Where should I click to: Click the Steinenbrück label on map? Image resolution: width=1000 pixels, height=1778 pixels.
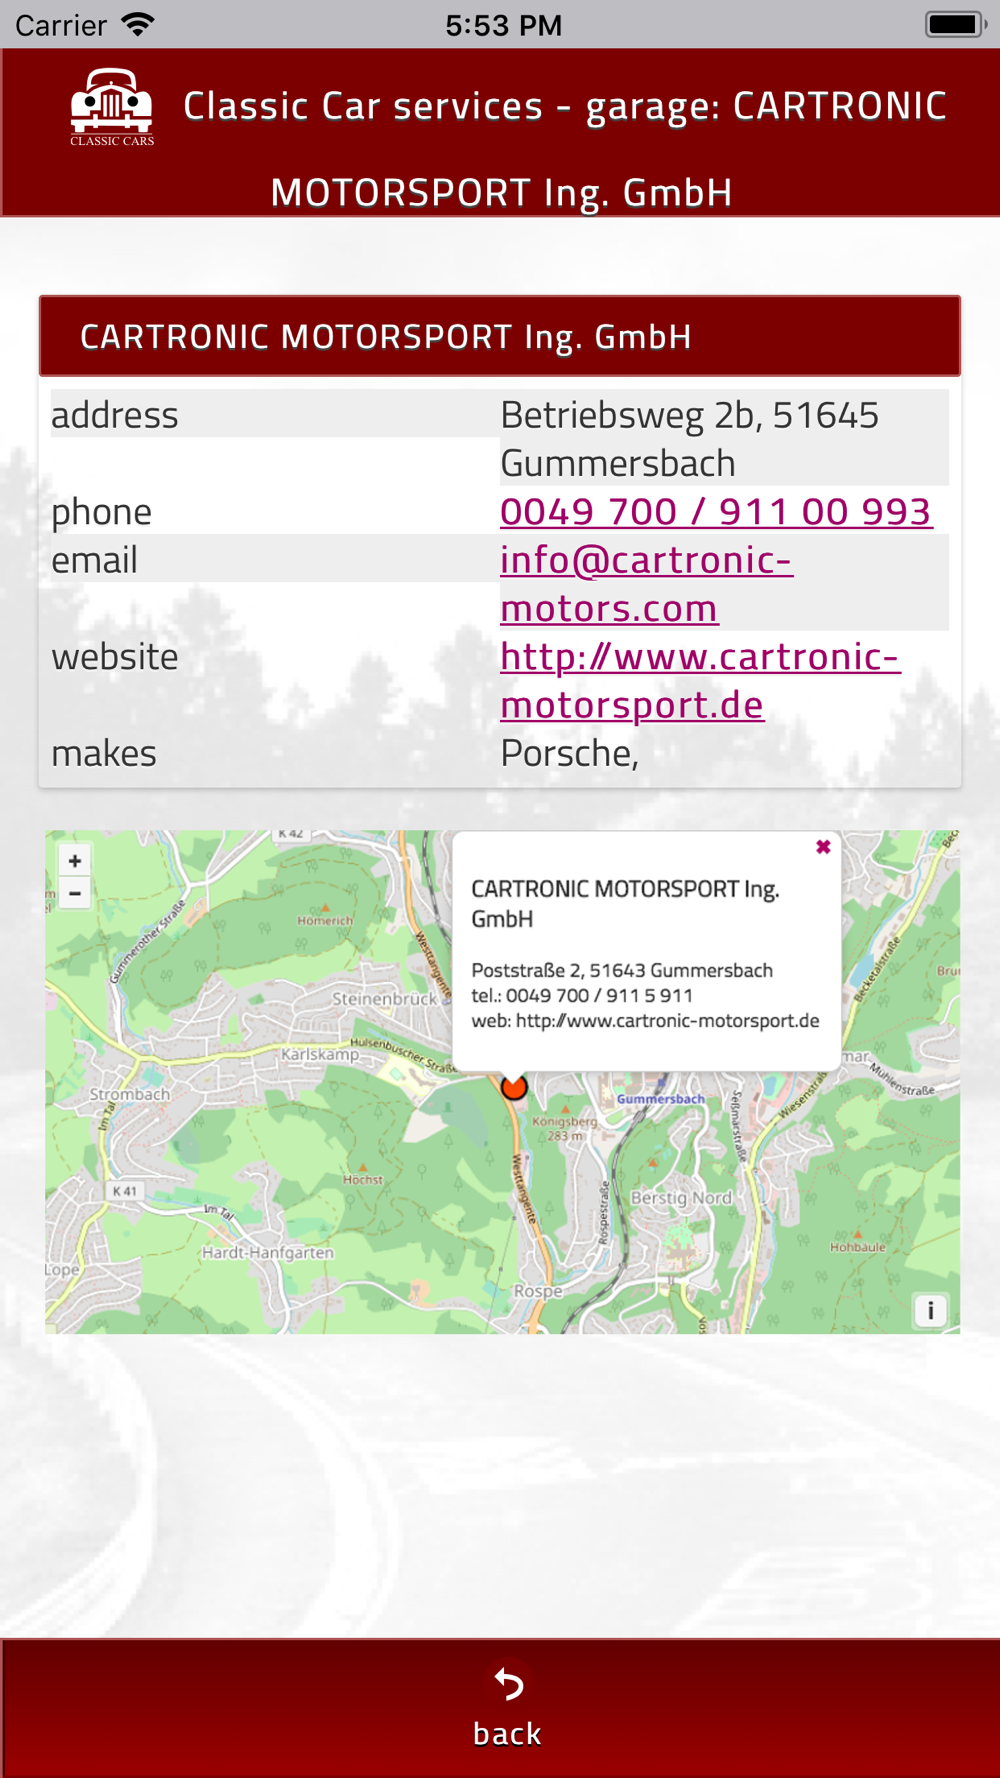pyautogui.click(x=385, y=998)
